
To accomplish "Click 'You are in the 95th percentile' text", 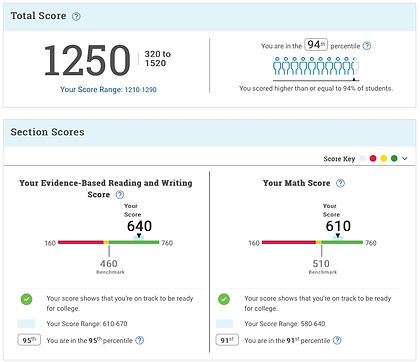I will (89, 340).
